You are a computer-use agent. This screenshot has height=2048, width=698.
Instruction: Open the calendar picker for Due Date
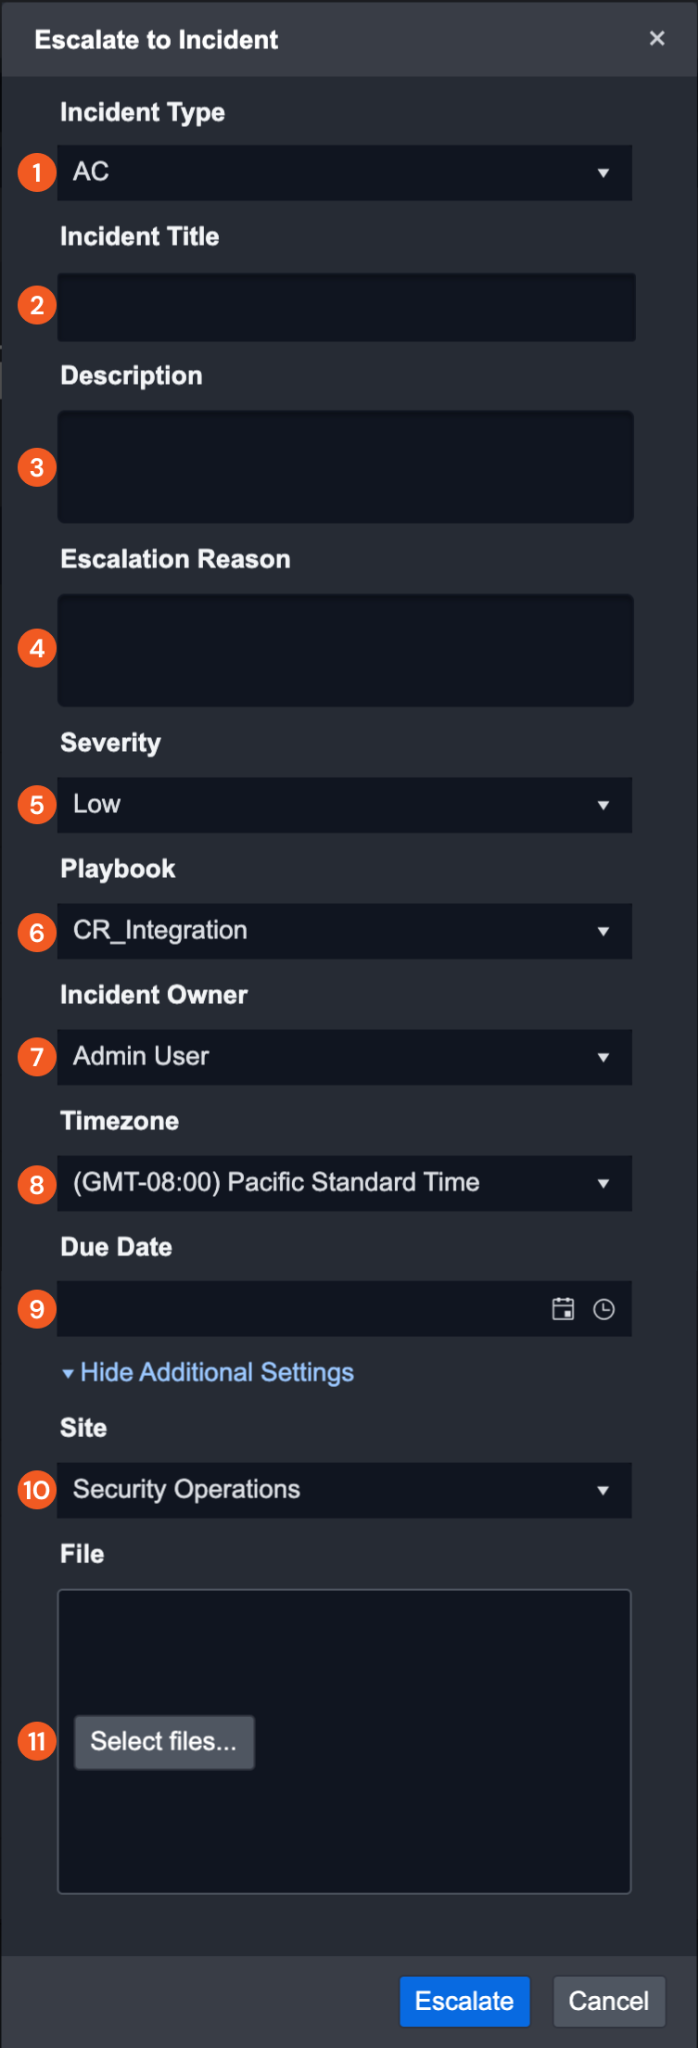[563, 1308]
